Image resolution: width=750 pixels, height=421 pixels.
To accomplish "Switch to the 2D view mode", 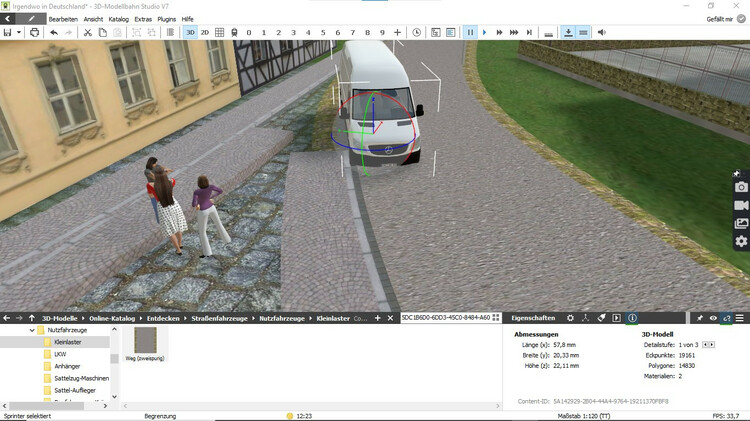I will coord(205,32).
